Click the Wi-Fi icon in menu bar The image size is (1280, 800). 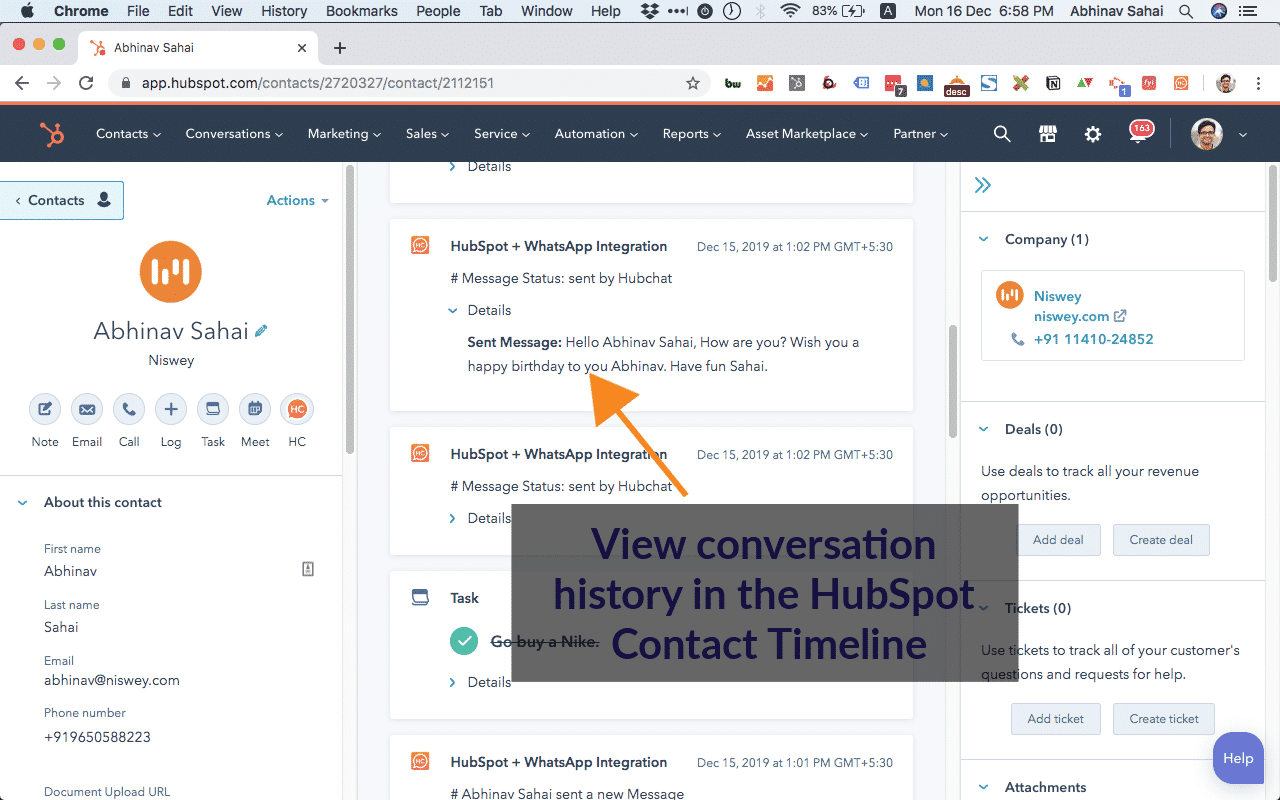790,11
